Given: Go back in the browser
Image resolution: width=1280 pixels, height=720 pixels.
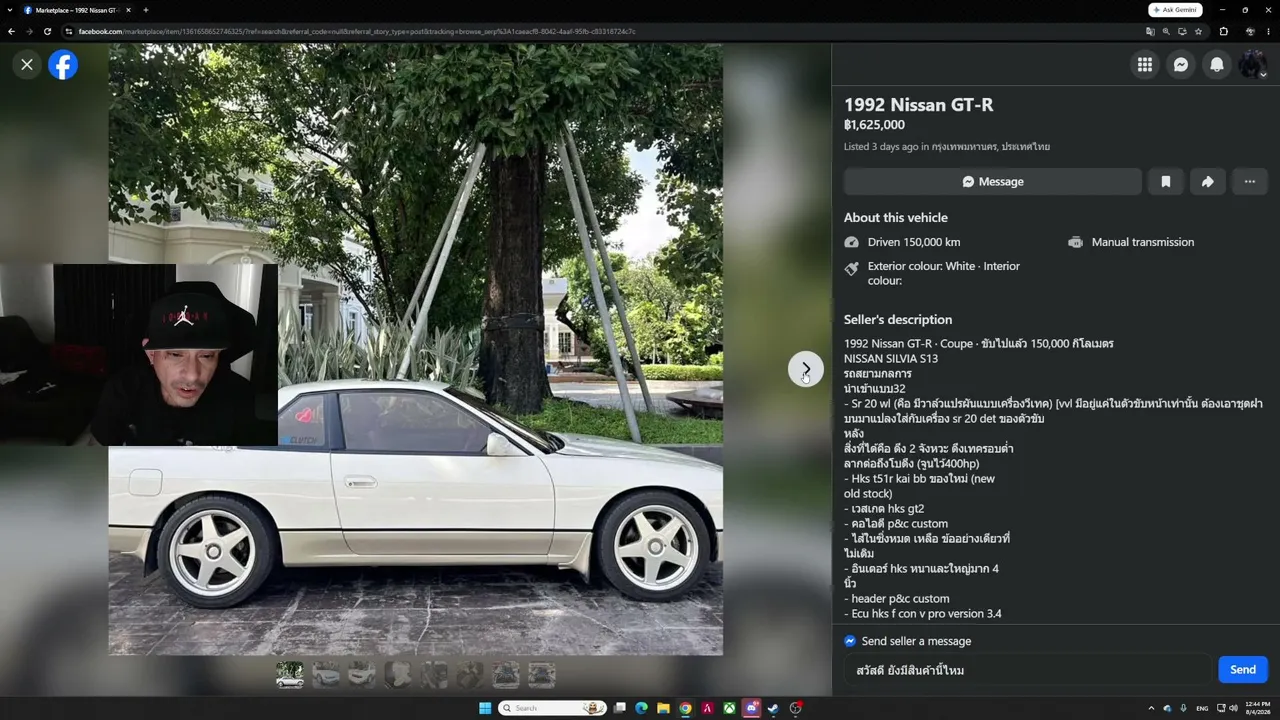Looking at the screenshot, I should click(x=11, y=31).
